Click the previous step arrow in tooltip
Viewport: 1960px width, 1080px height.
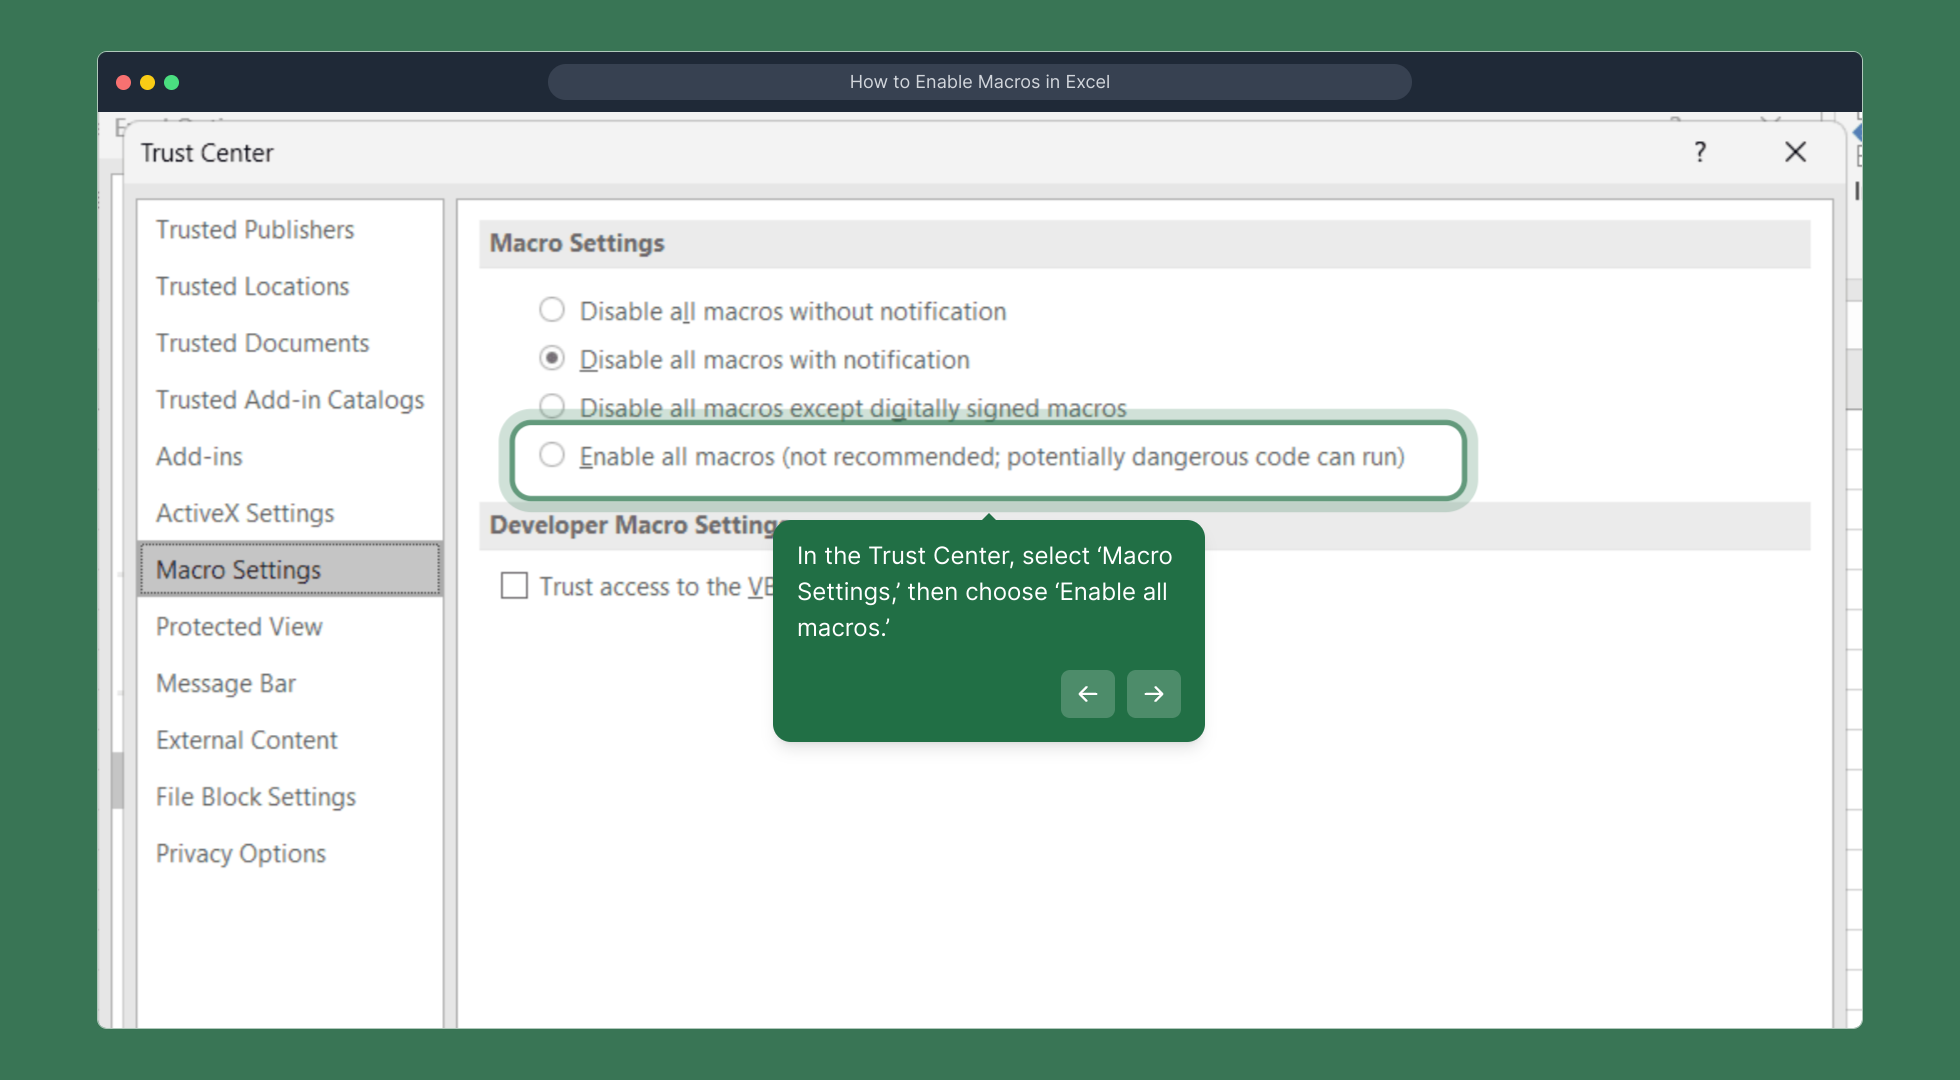[x=1087, y=694]
